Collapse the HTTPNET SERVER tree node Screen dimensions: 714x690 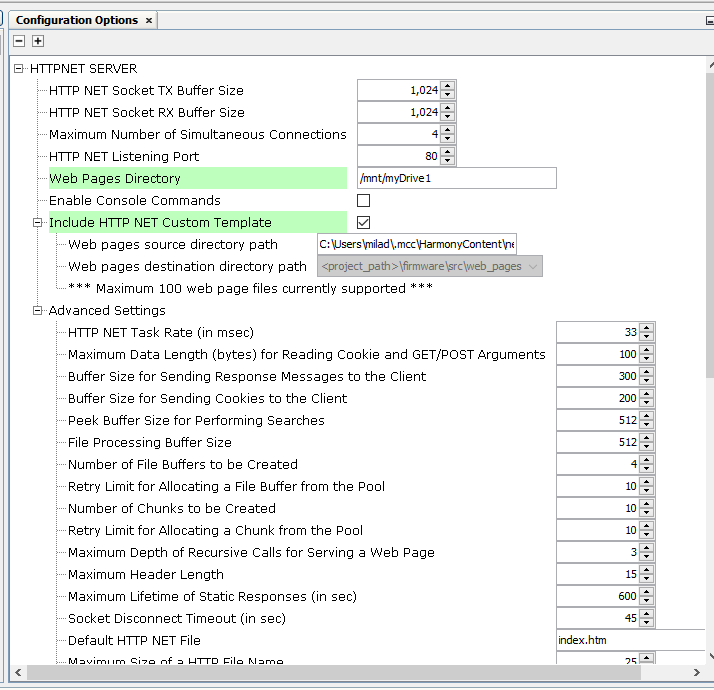click(x=19, y=69)
